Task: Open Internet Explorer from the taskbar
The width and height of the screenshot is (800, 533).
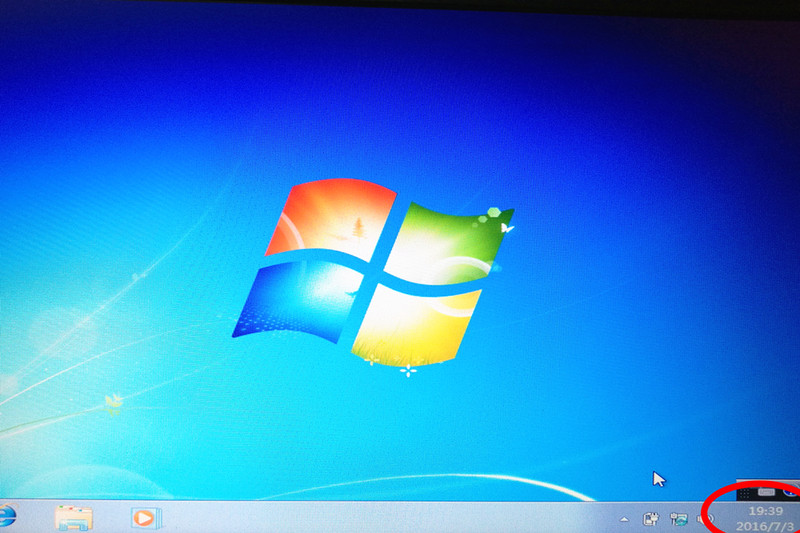Action: [6, 516]
